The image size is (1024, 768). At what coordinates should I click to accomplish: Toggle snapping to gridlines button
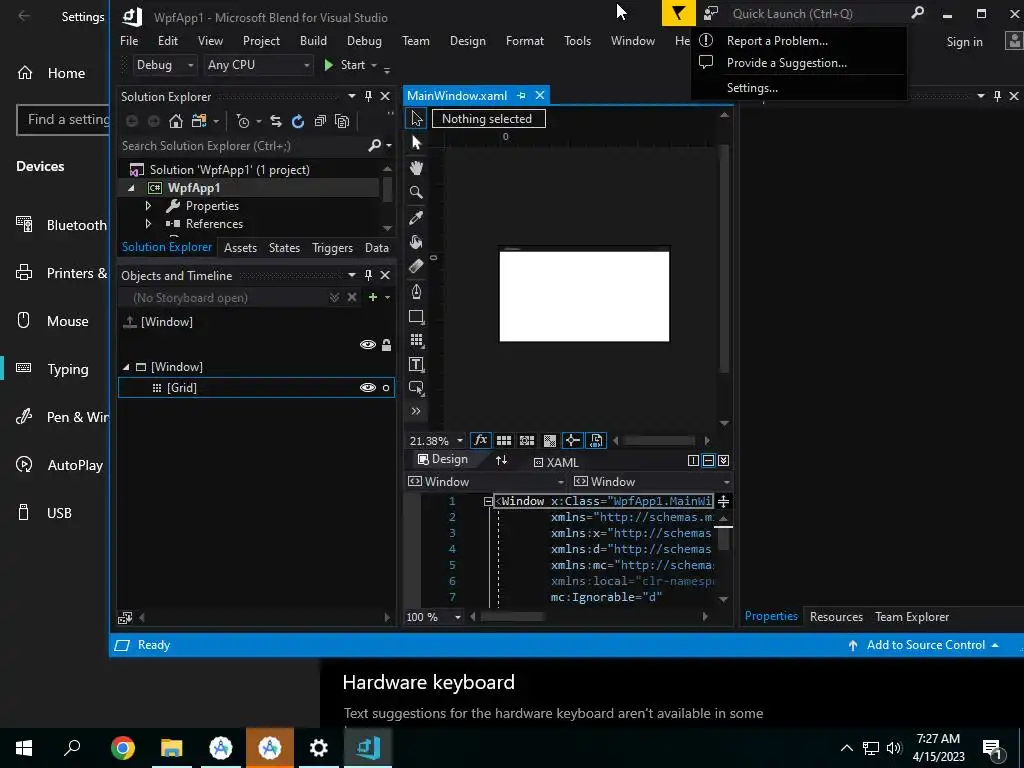click(526, 441)
